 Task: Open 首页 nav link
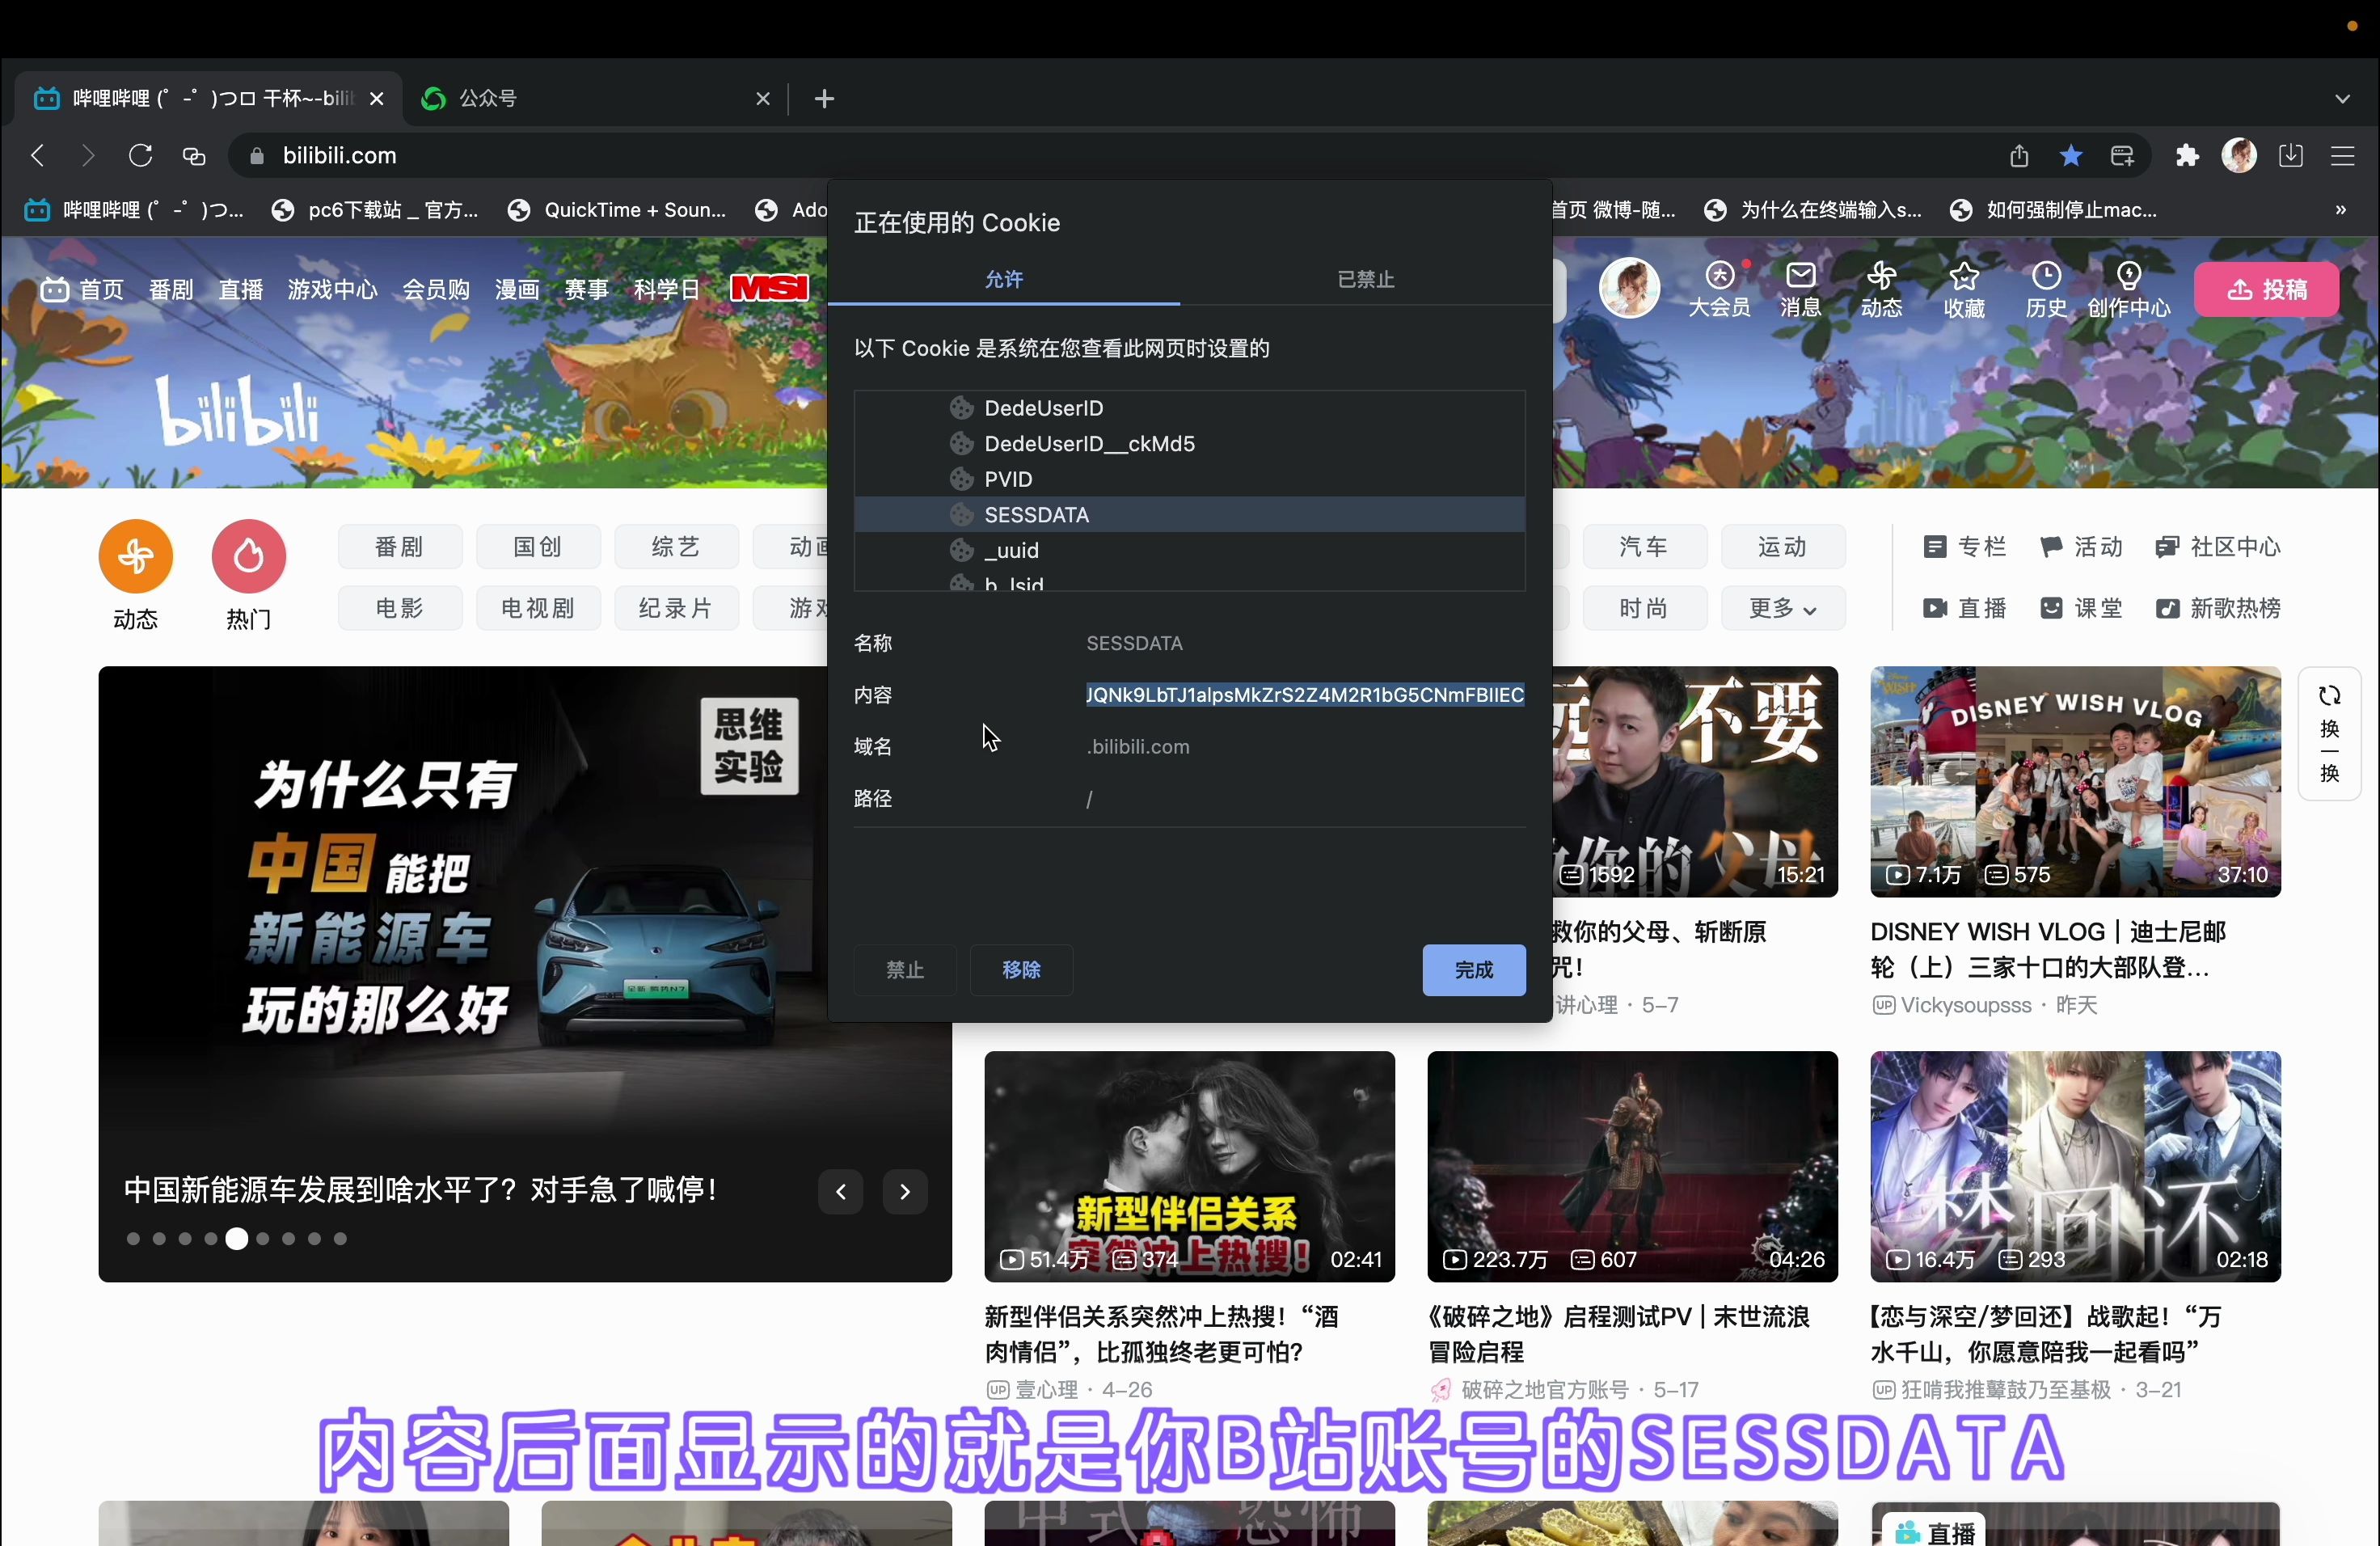82,290
